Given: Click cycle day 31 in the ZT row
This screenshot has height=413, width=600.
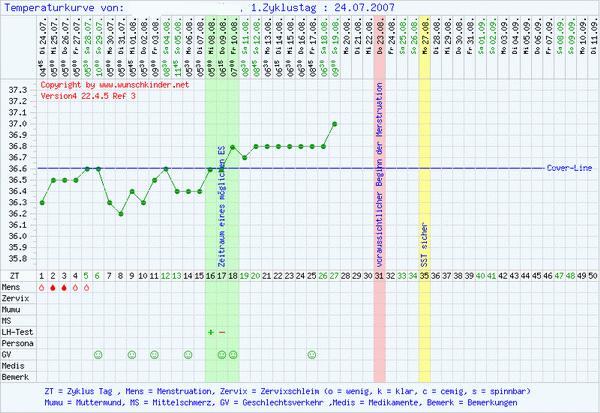Looking at the screenshot, I should tap(379, 274).
